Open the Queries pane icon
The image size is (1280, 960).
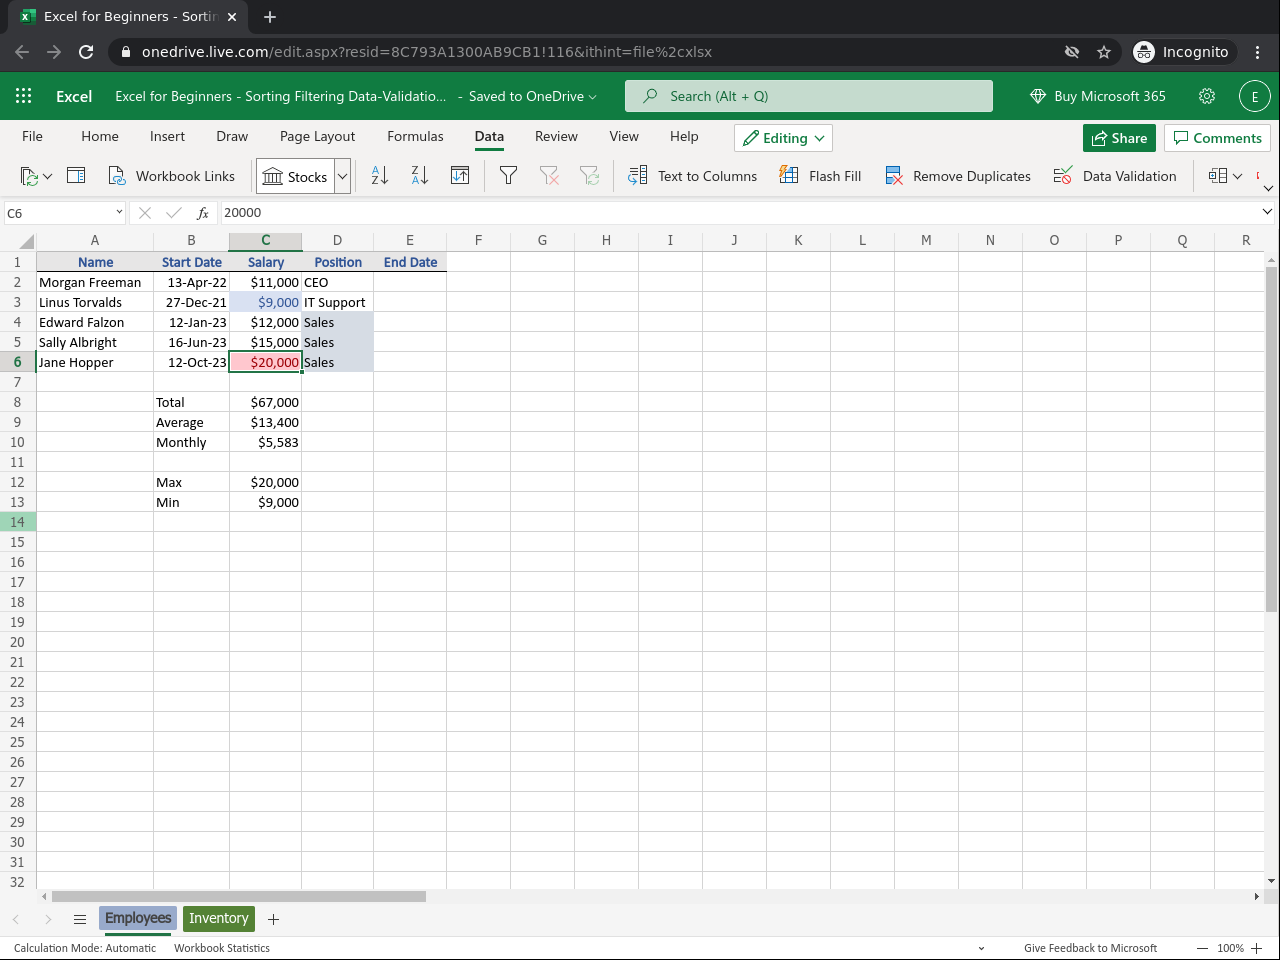[x=76, y=176]
